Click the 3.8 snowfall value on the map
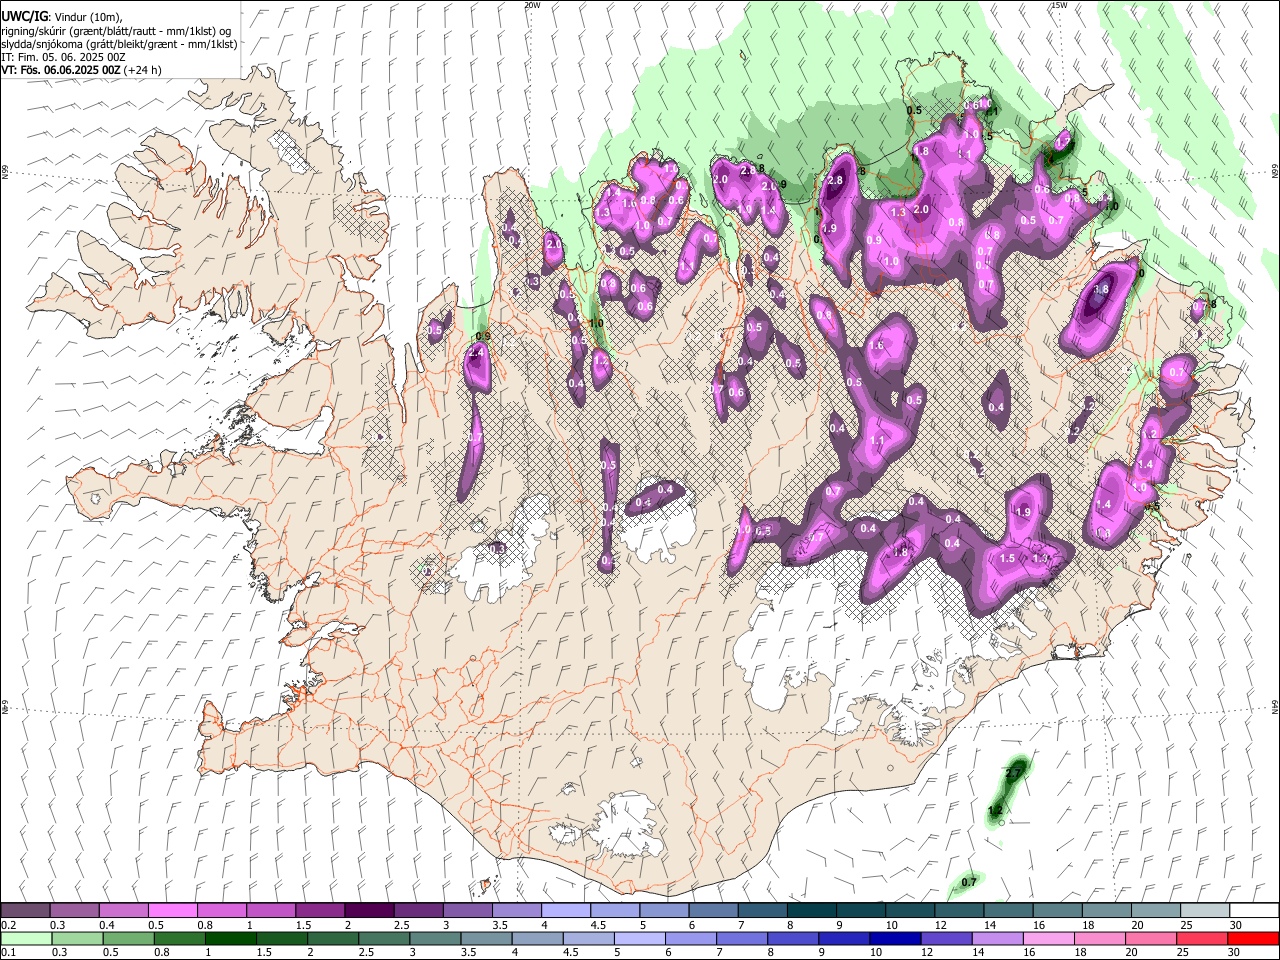Screen dimensions: 1280x960 (1101, 289)
